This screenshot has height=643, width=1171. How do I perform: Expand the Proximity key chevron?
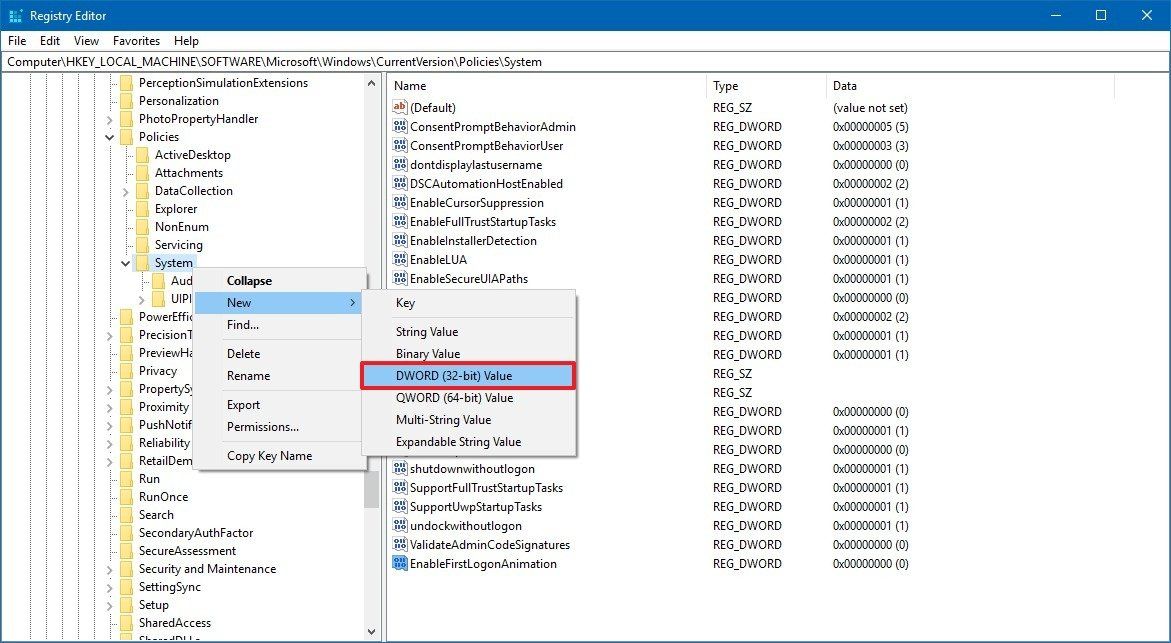(x=108, y=407)
